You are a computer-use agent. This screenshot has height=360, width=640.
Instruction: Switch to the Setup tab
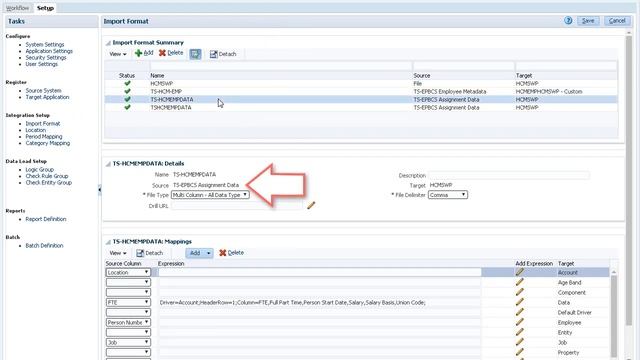[45, 8]
